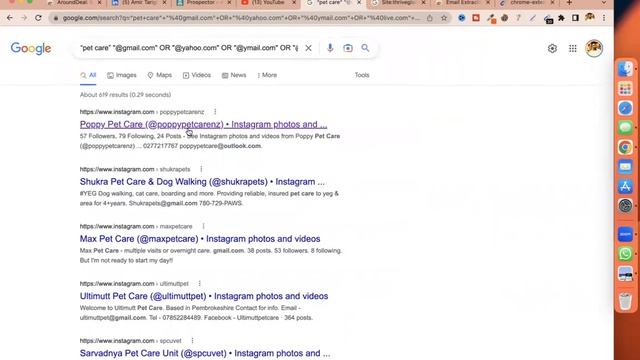The width and height of the screenshot is (640, 360).
Task: Go to Google homepage via logo
Action: coord(31,48)
